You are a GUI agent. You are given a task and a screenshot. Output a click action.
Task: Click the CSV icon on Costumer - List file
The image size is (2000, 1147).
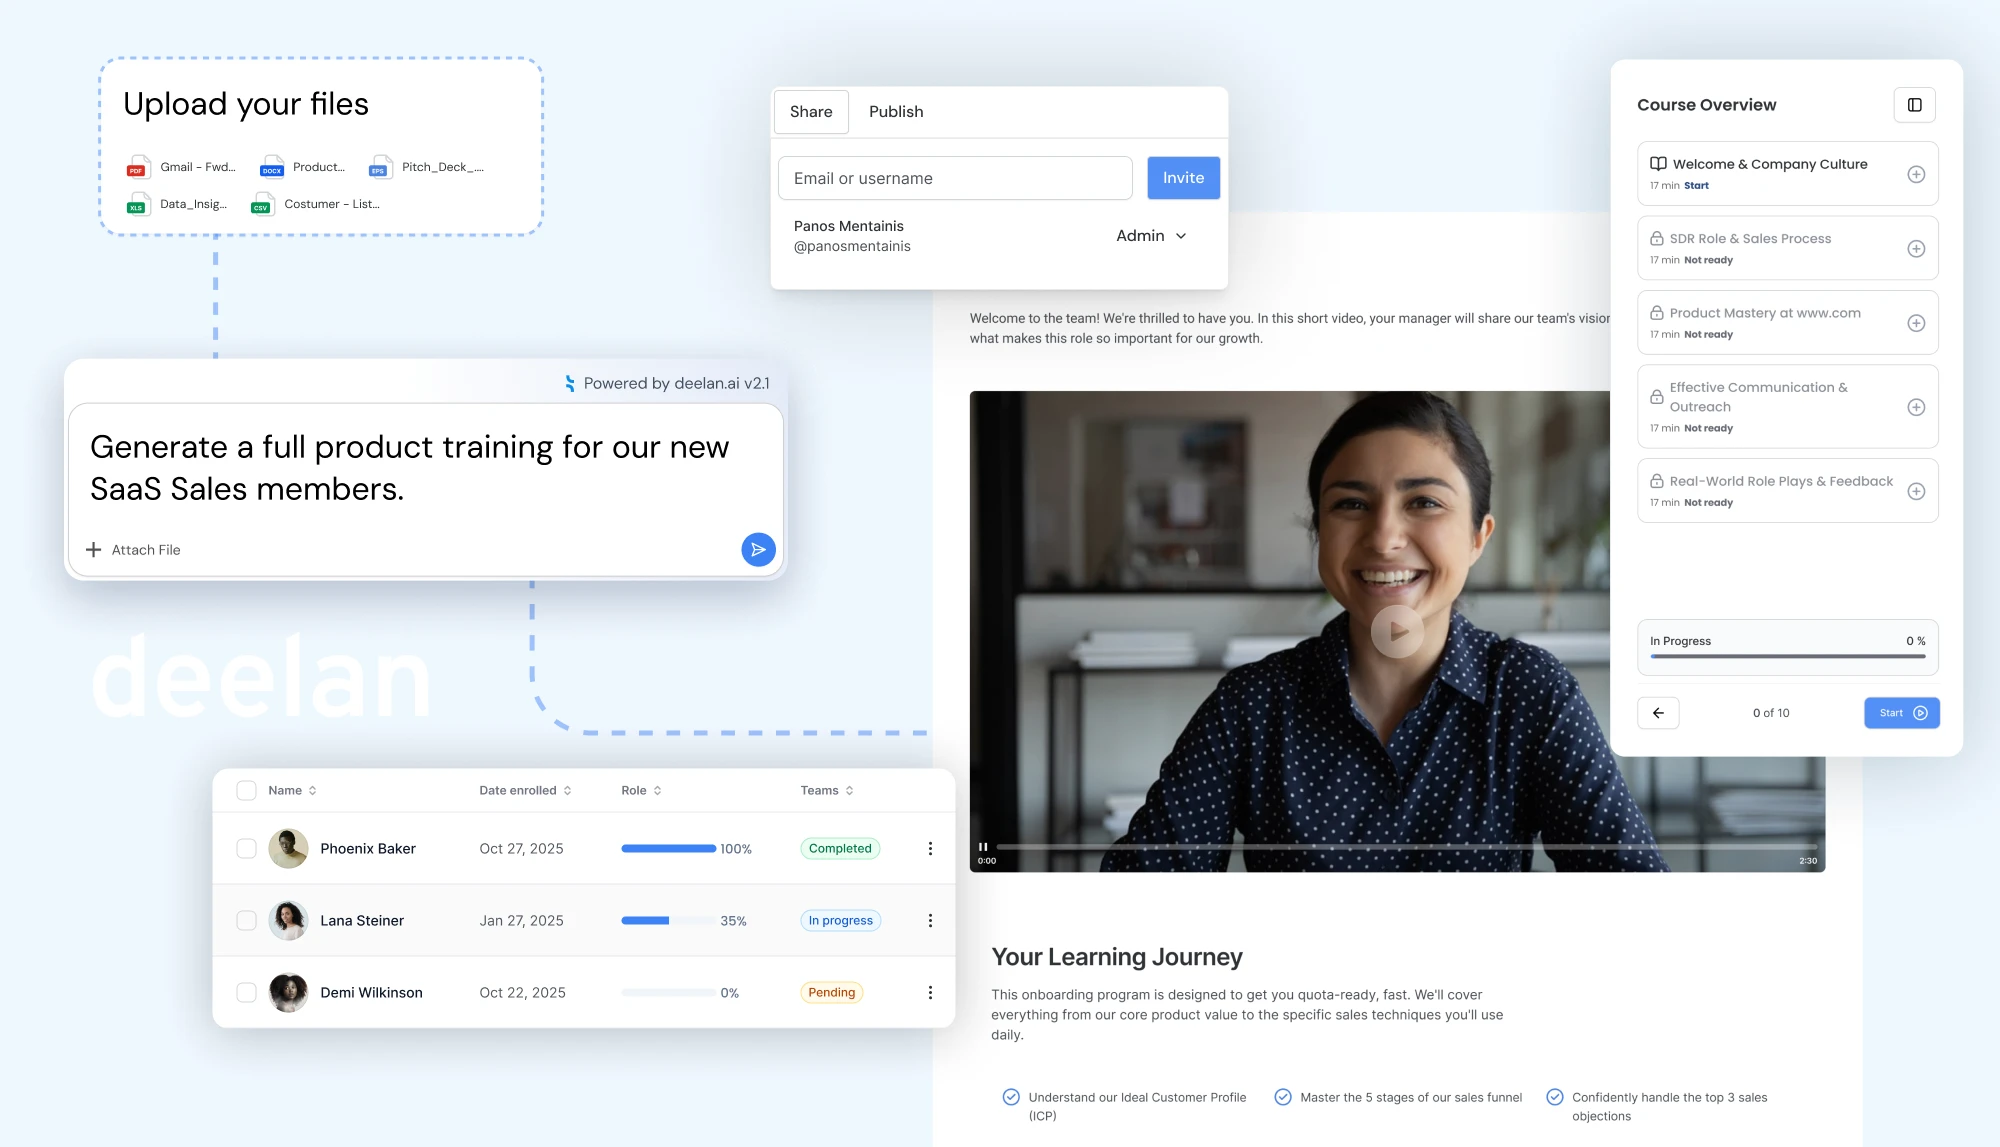(261, 204)
